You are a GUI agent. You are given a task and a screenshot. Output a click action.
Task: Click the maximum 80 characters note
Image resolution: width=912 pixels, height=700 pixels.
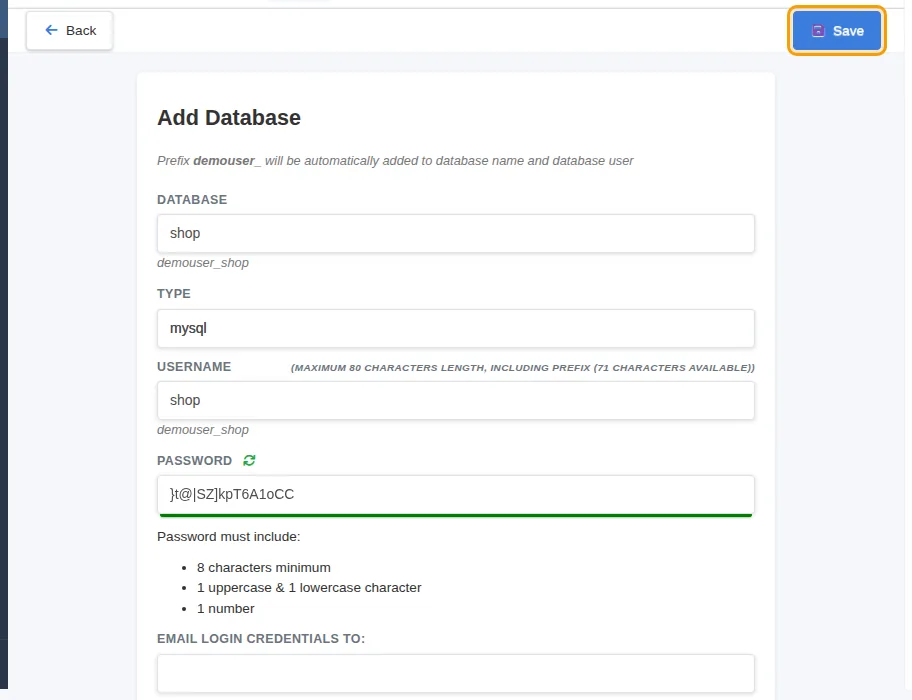522,367
